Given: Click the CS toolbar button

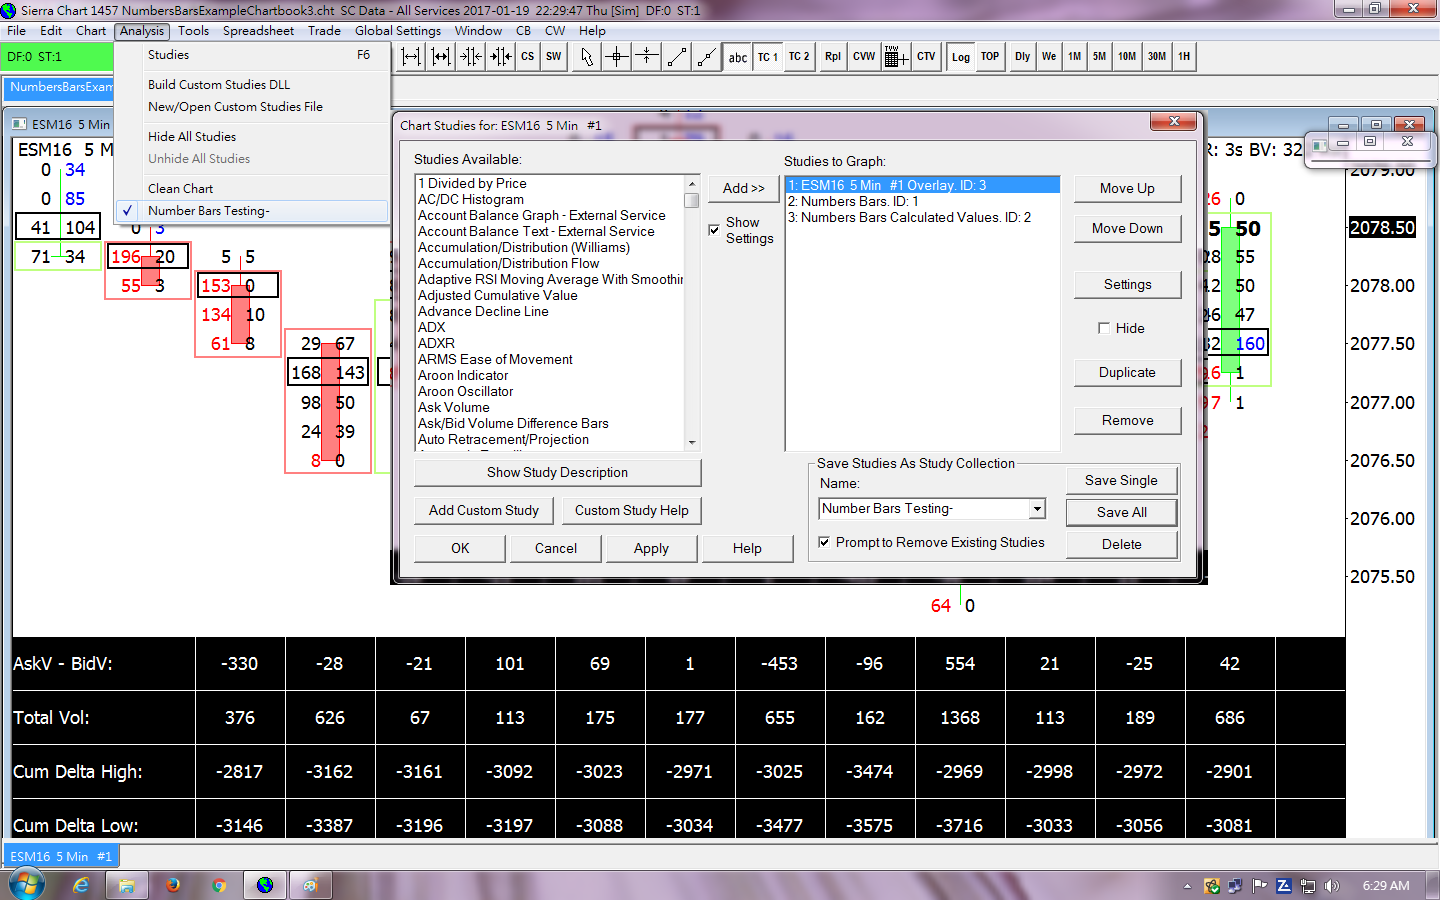Looking at the screenshot, I should (528, 57).
